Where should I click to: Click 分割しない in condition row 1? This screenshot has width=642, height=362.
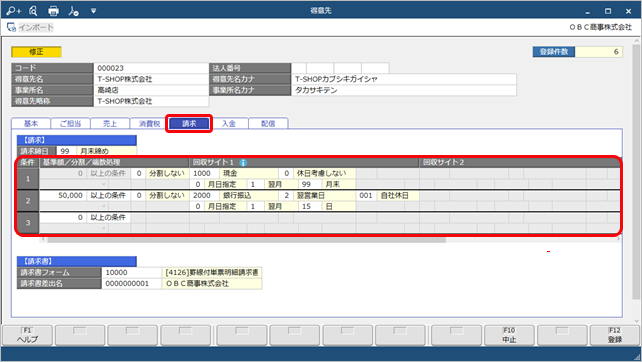pyautogui.click(x=167, y=173)
